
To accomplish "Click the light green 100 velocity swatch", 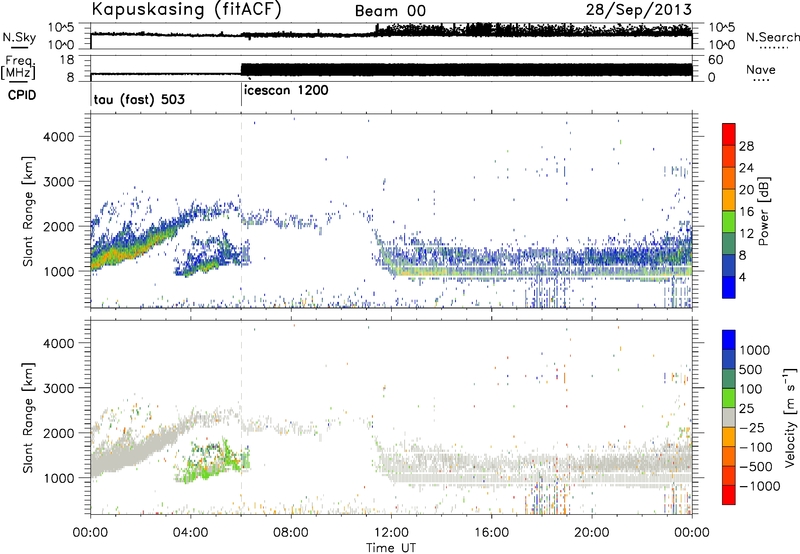I will (x=729, y=398).
